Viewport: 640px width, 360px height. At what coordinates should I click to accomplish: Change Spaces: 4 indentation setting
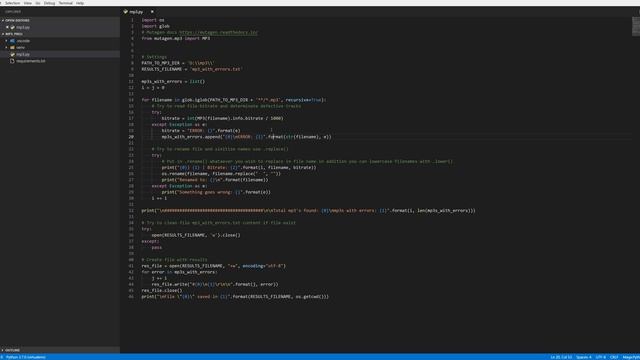584,357
